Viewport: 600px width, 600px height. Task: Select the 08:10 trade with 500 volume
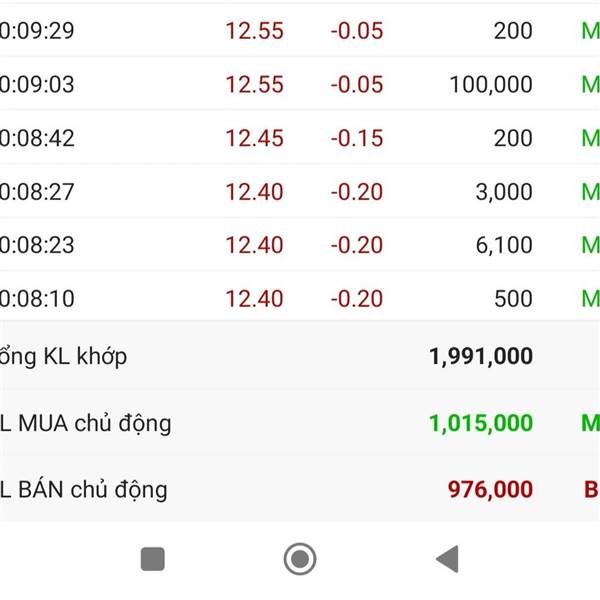[x=300, y=298]
